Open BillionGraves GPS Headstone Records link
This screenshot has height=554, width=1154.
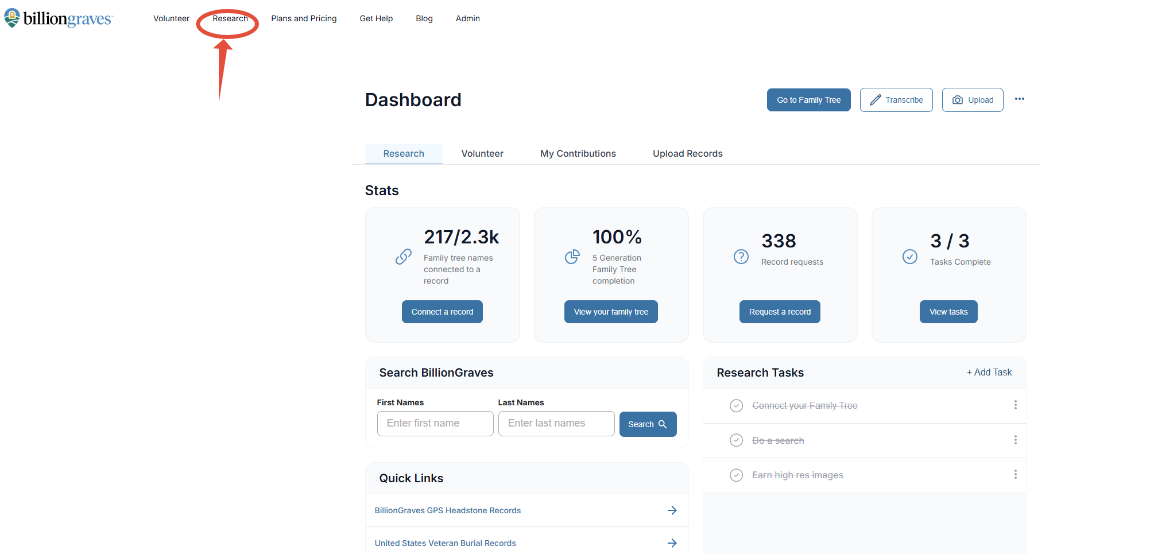tap(447, 510)
